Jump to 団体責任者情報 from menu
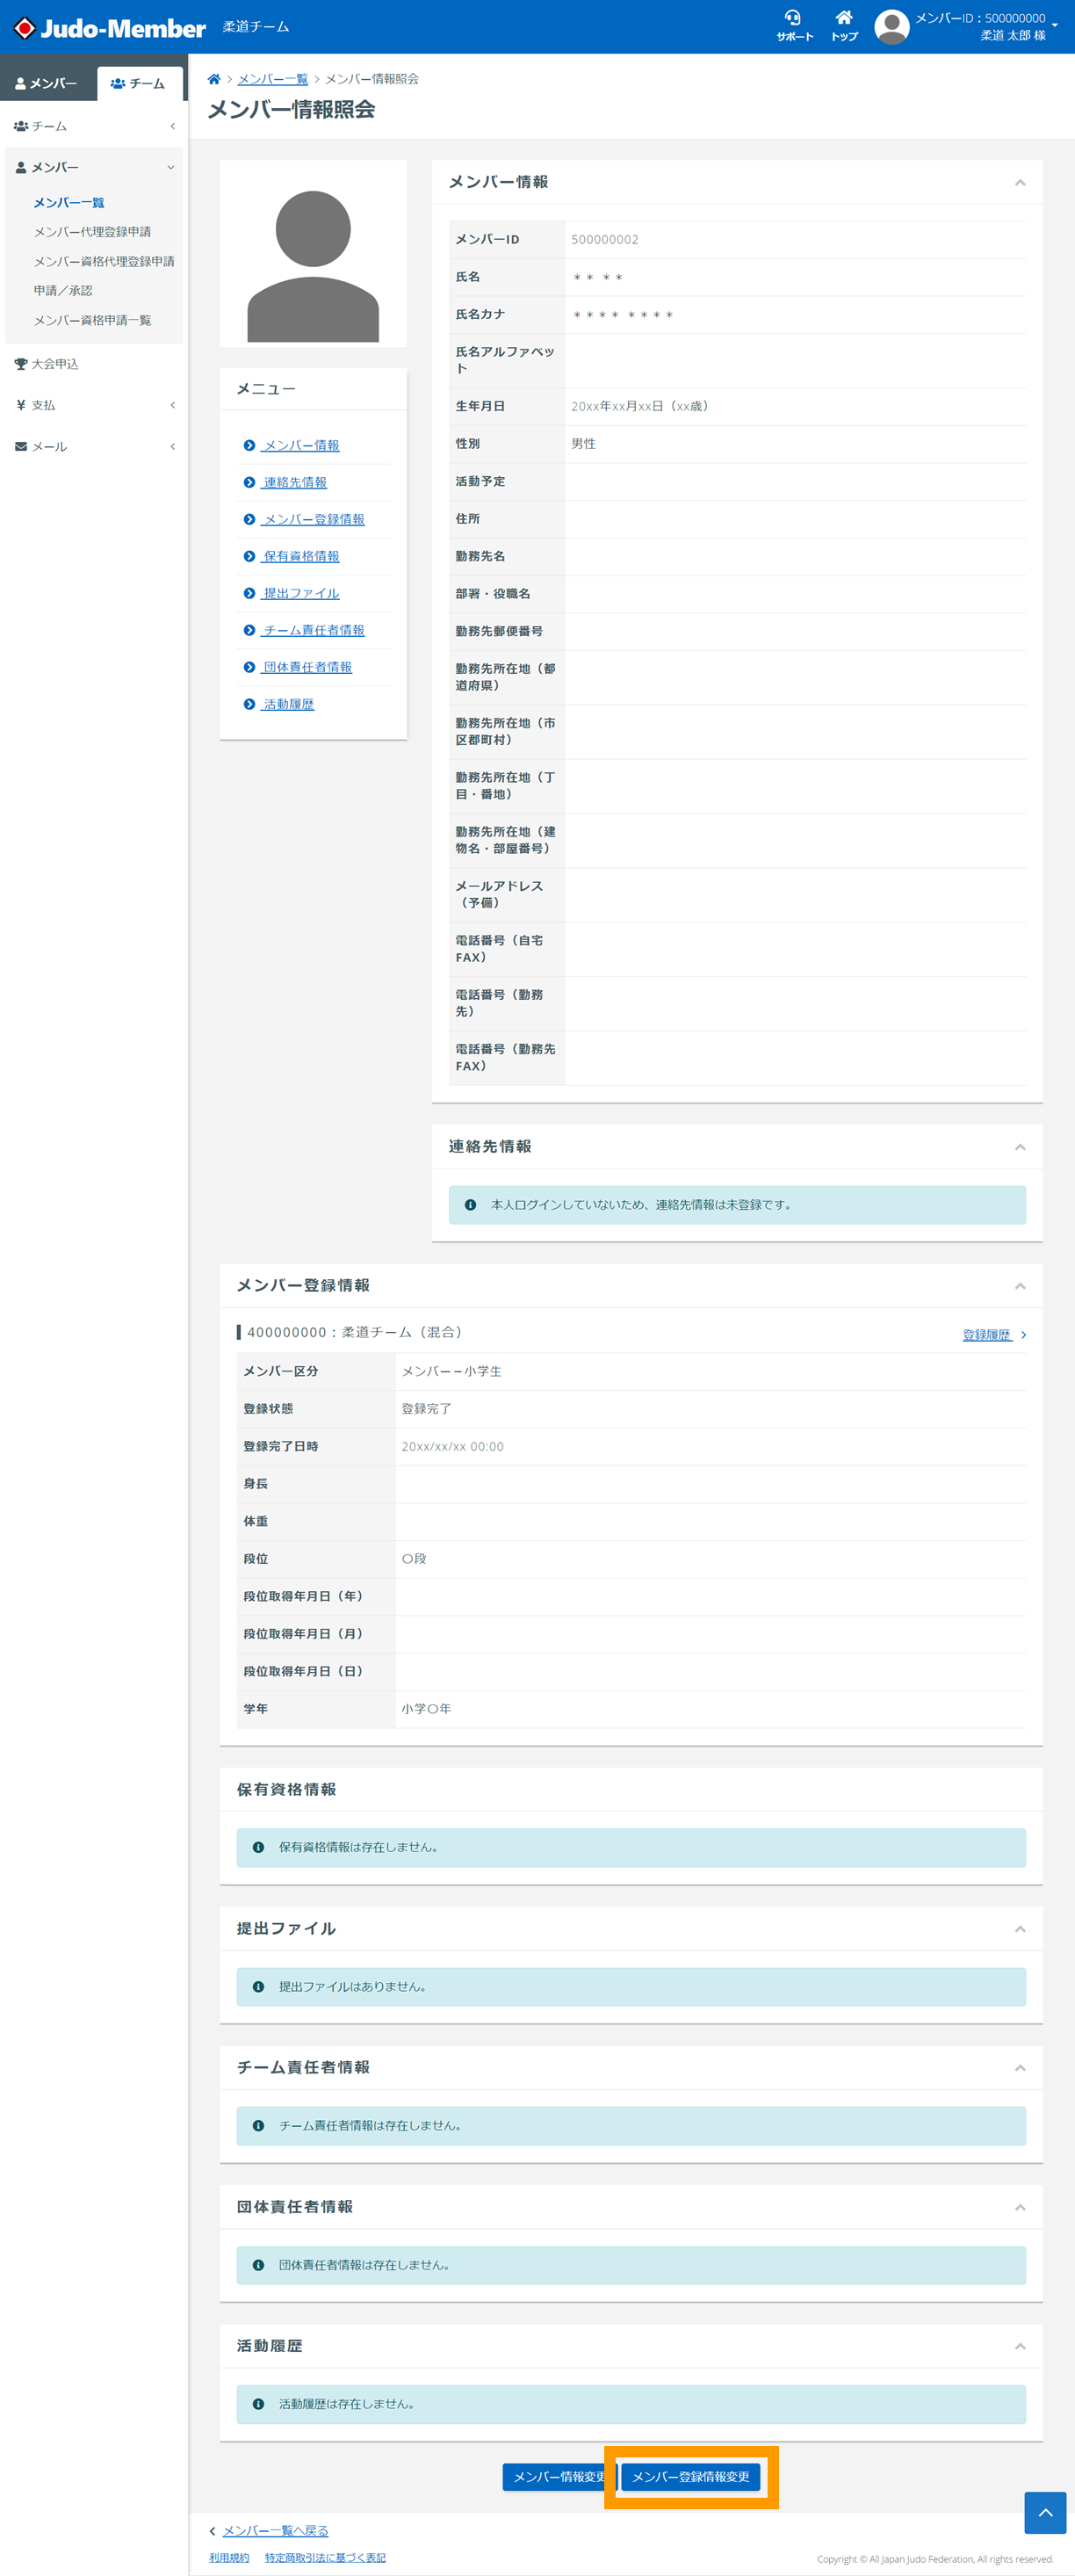The width and height of the screenshot is (1075, 2576). click(307, 668)
